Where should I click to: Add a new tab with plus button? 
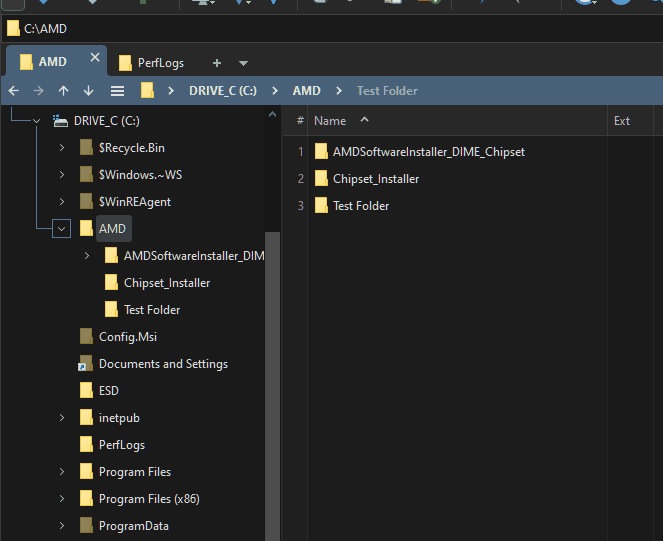pos(217,63)
